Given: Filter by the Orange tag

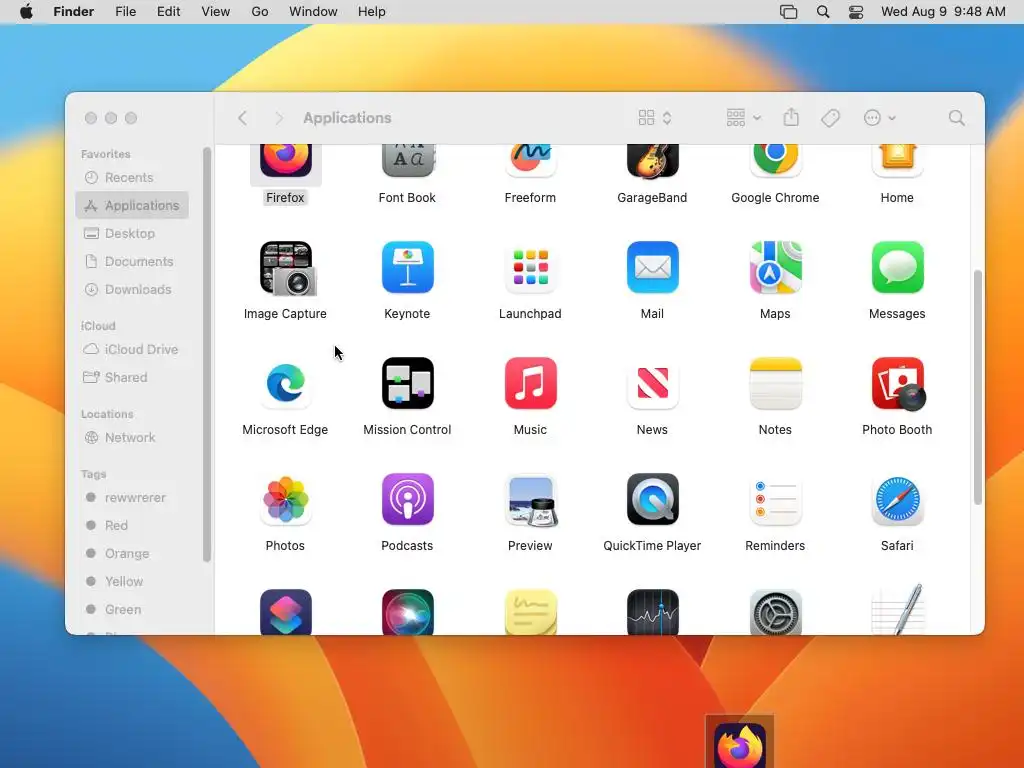Looking at the screenshot, I should click(x=133, y=554).
